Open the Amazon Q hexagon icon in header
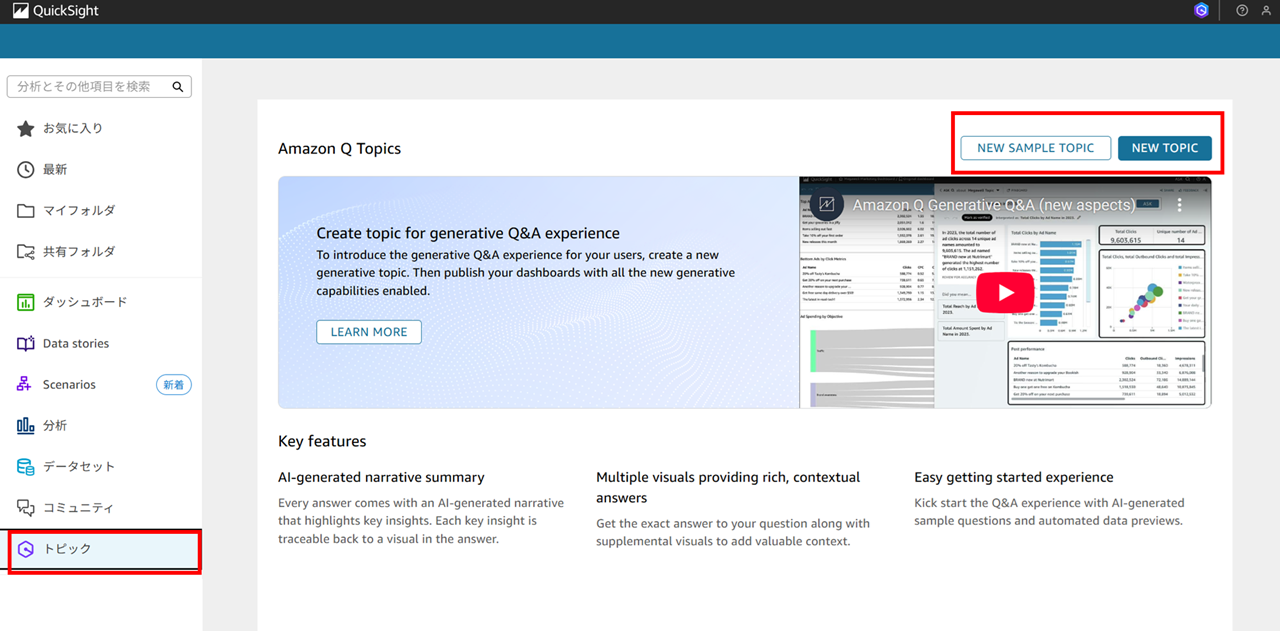This screenshot has width=1280, height=631. [x=1201, y=11]
